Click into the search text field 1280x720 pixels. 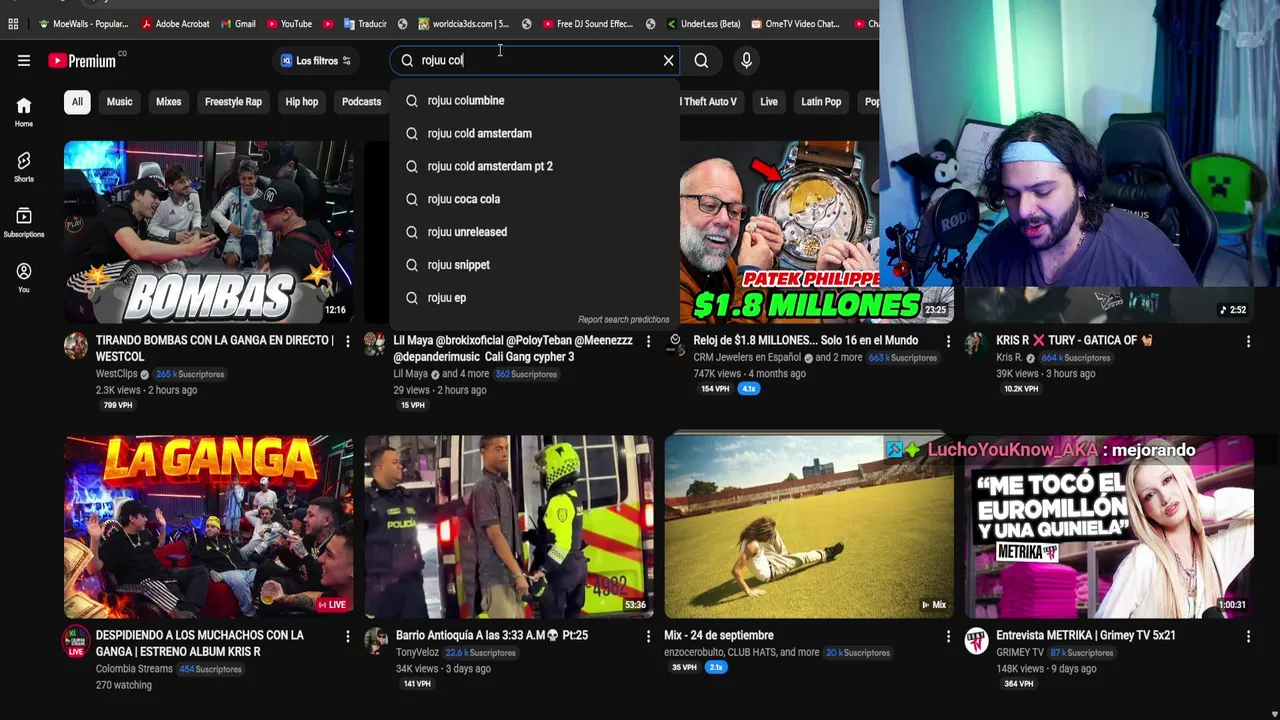point(535,60)
